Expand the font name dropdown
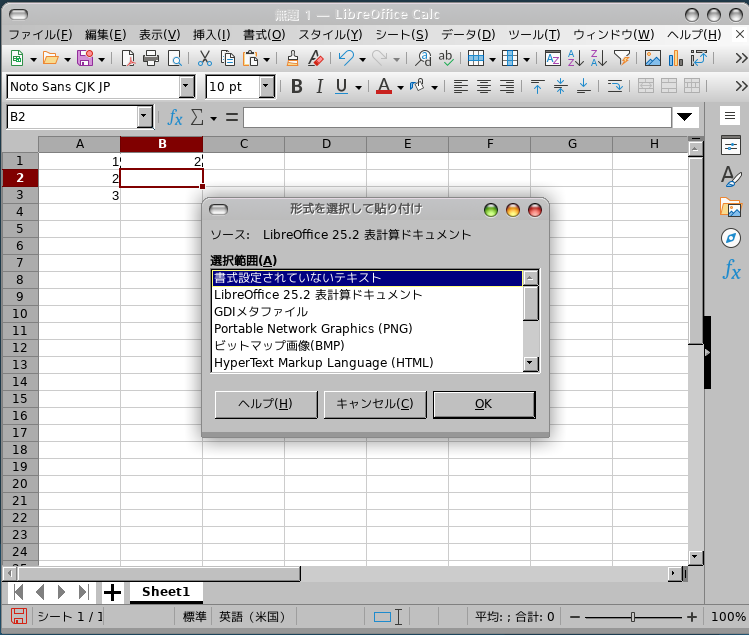The image size is (749, 635). [x=186, y=87]
